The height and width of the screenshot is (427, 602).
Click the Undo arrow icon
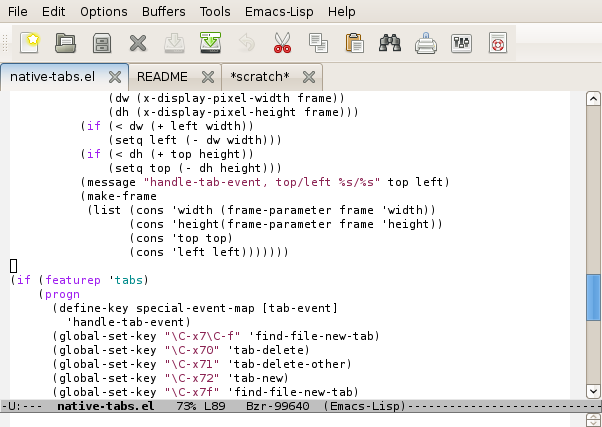[246, 43]
